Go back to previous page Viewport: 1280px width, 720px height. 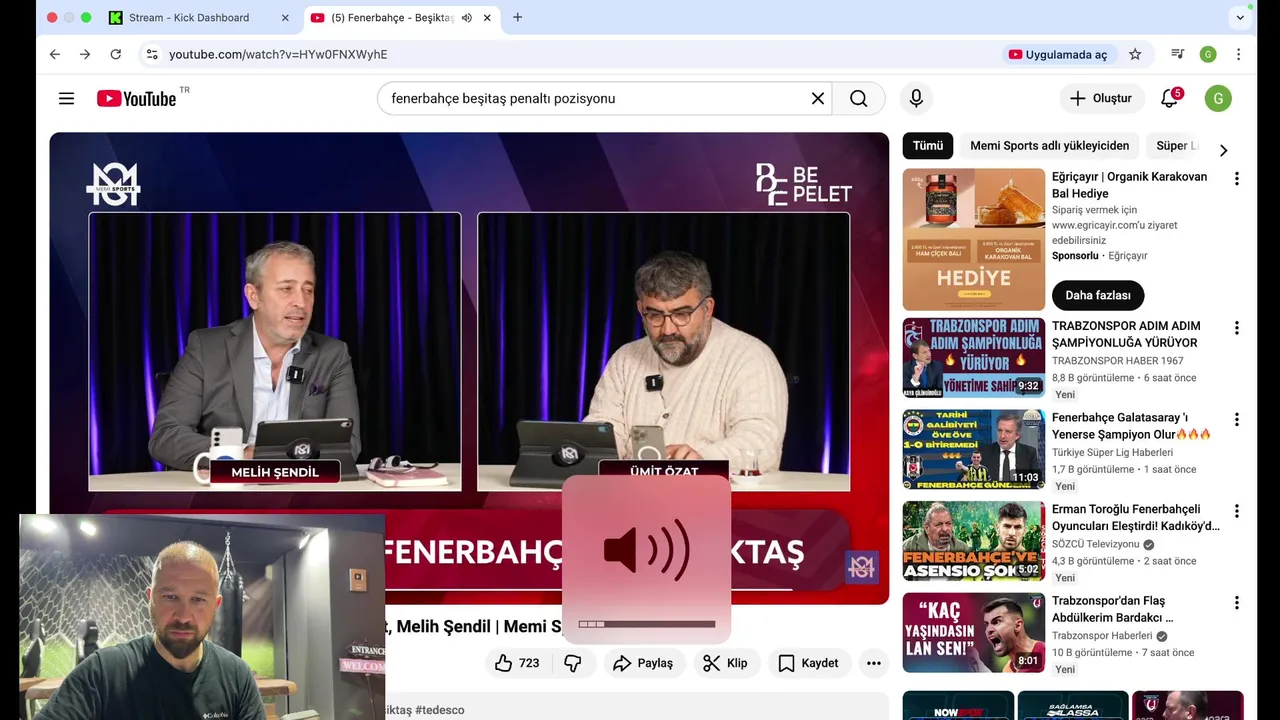pyautogui.click(x=54, y=54)
